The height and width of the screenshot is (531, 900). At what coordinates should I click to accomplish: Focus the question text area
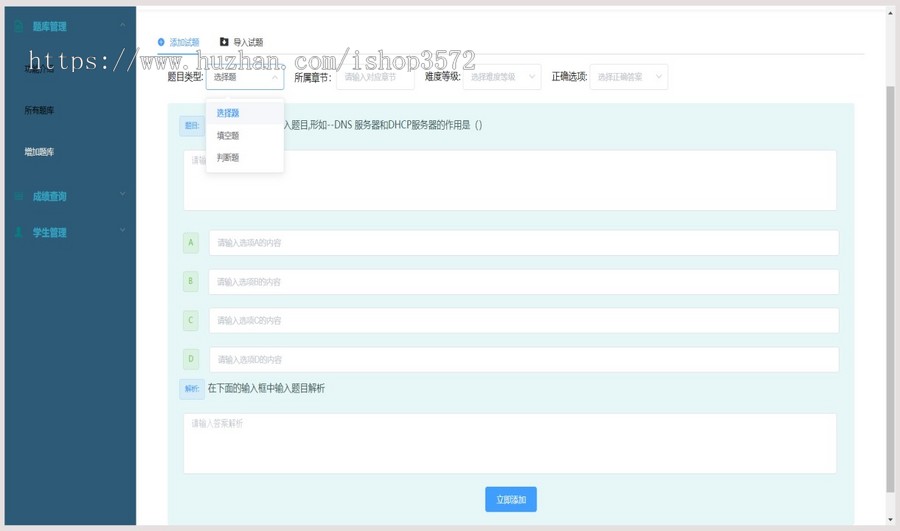pos(510,180)
